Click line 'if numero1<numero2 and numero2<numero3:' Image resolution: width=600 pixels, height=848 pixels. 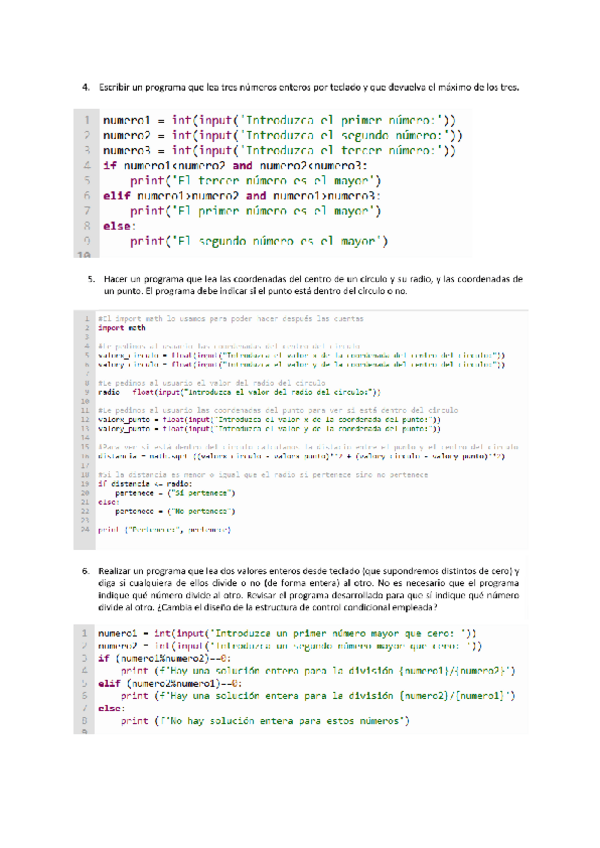click(235, 165)
